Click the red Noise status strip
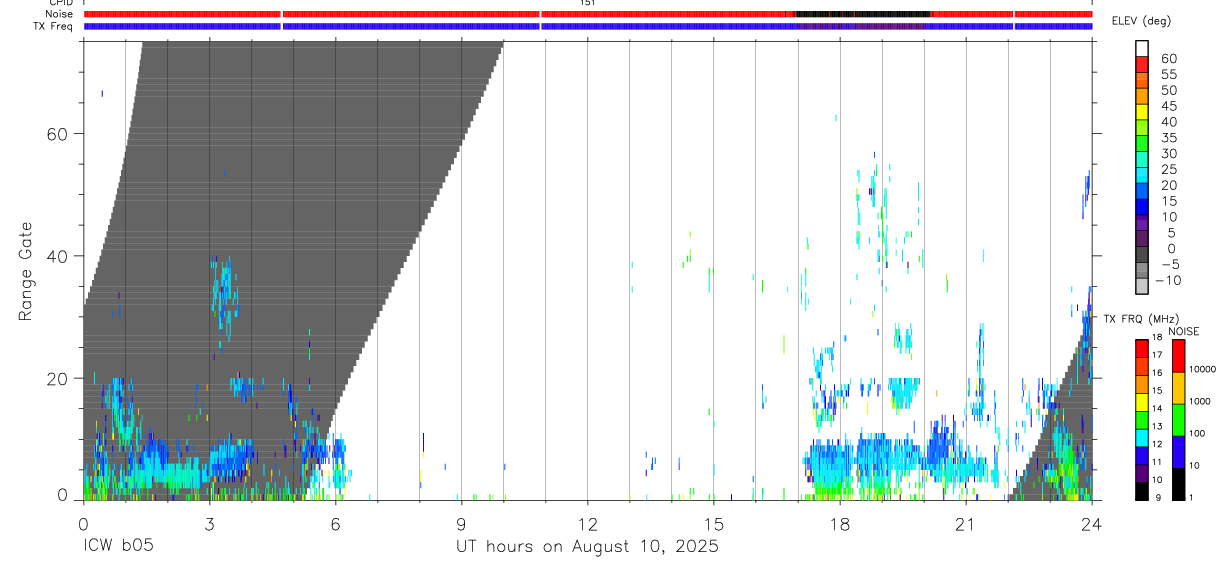The height and width of the screenshot is (567, 1228). 587,14
